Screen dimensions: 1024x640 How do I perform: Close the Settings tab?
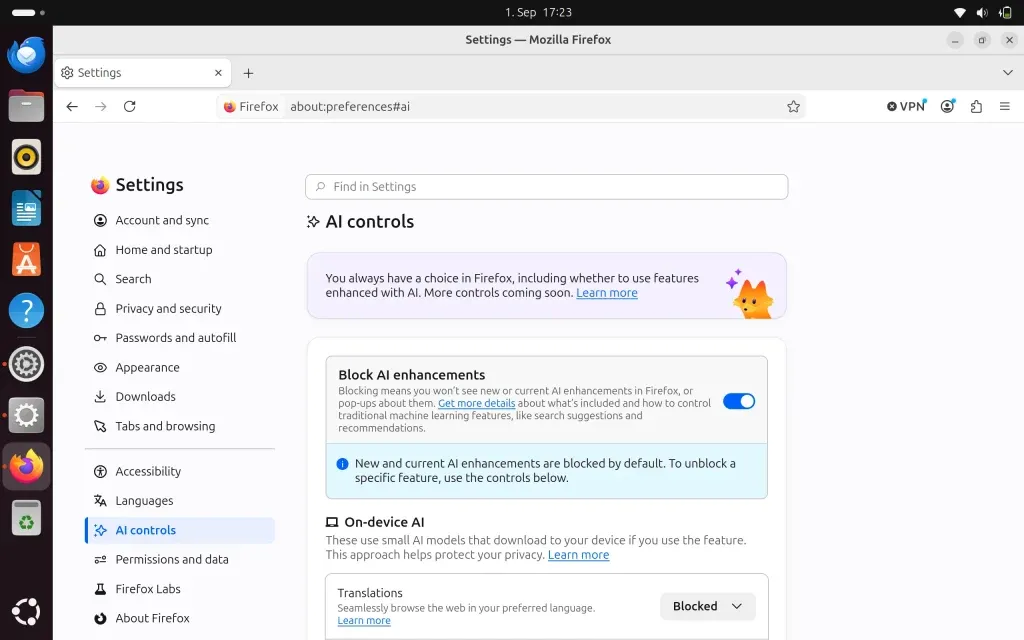(x=218, y=72)
